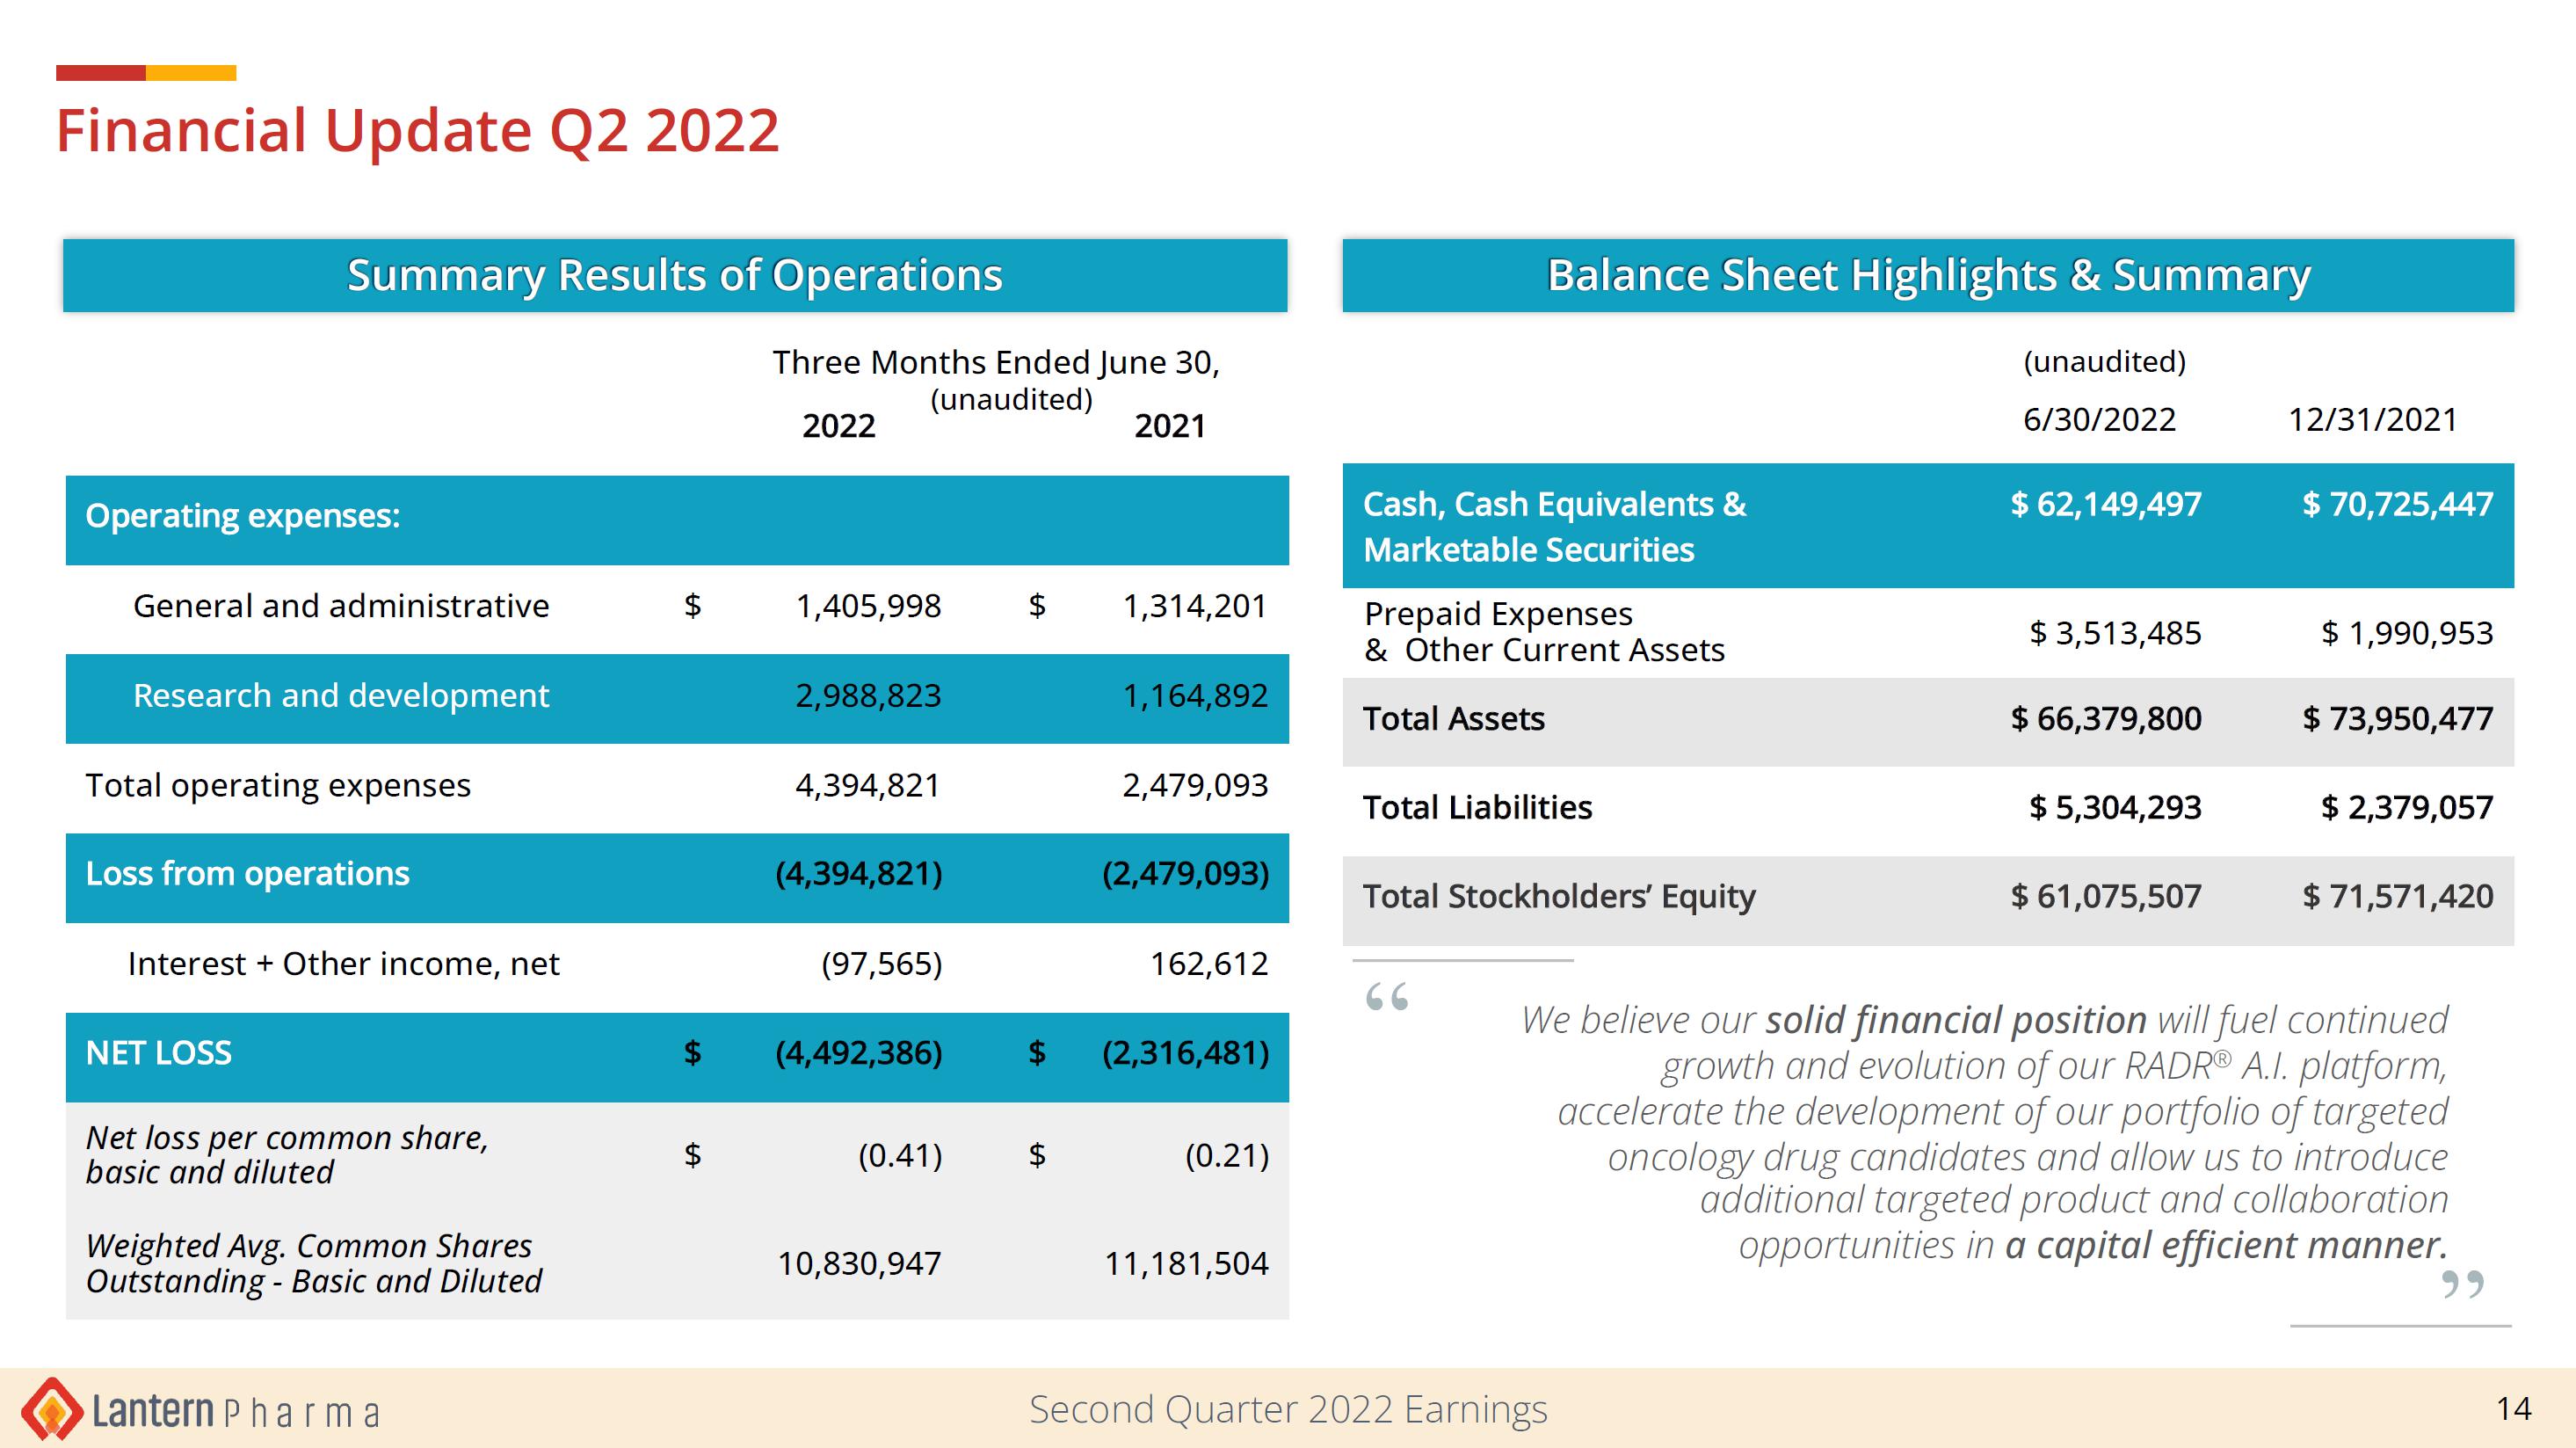The width and height of the screenshot is (2576, 1448).
Task: Select Cash, Cash Equivalents & Marketable Securities label
Action: coord(1555,527)
